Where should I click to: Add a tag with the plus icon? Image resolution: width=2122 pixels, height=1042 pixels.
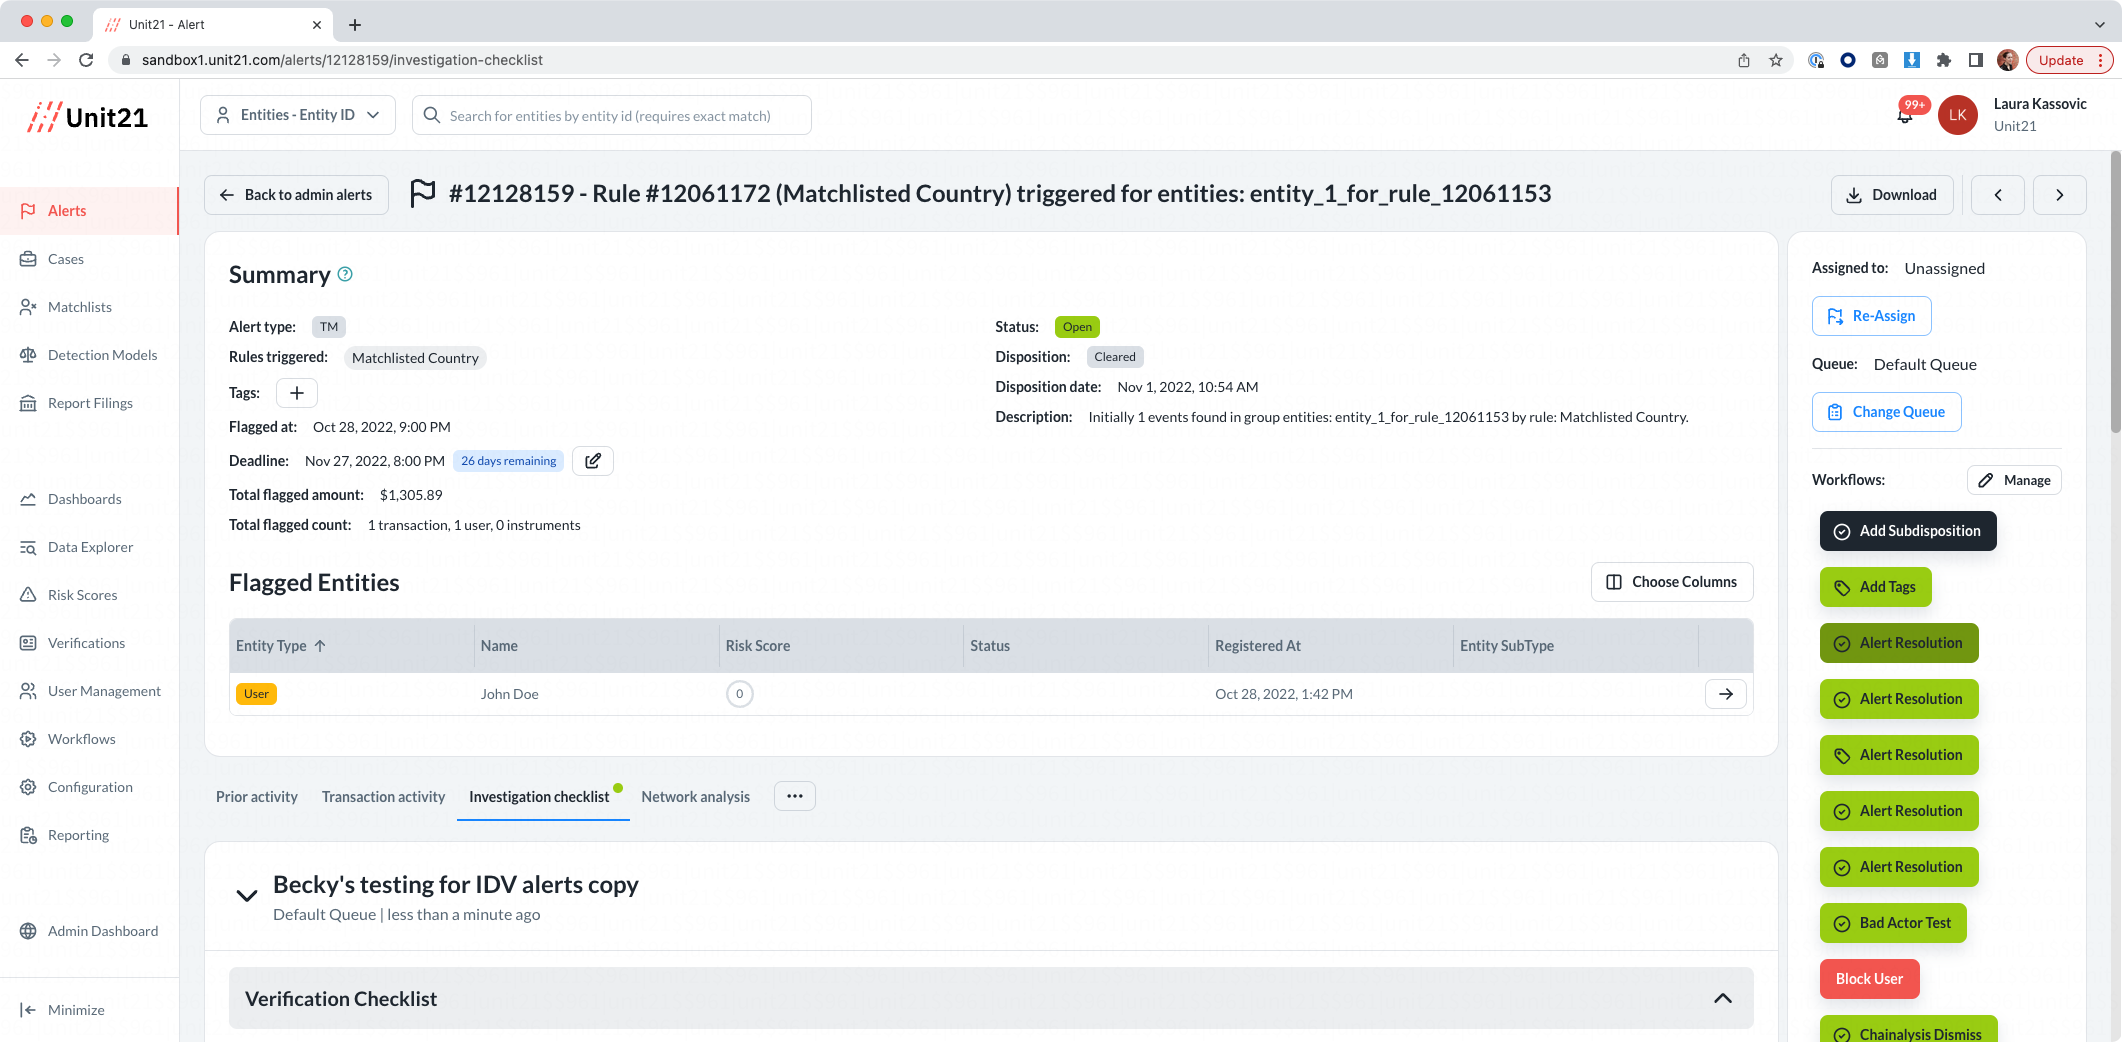point(297,393)
